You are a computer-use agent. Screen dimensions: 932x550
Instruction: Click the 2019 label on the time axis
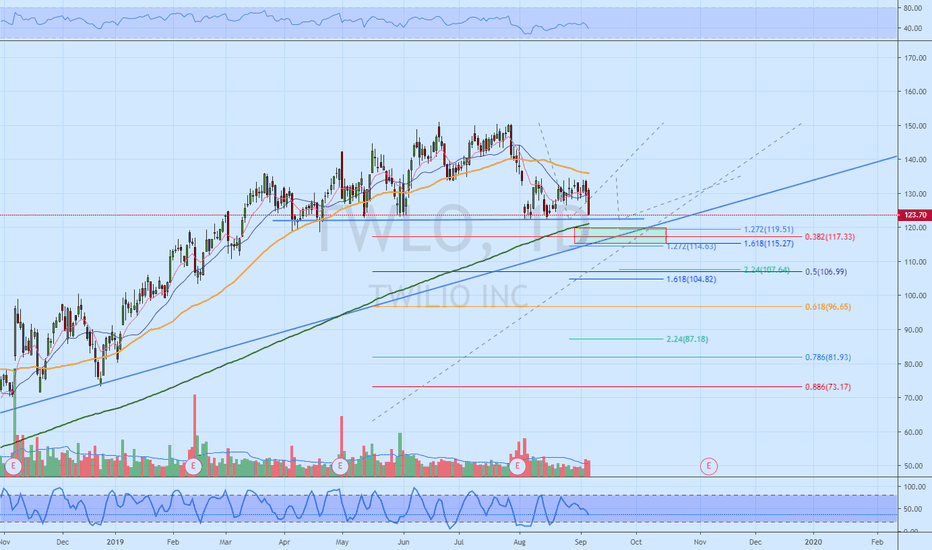(x=115, y=542)
